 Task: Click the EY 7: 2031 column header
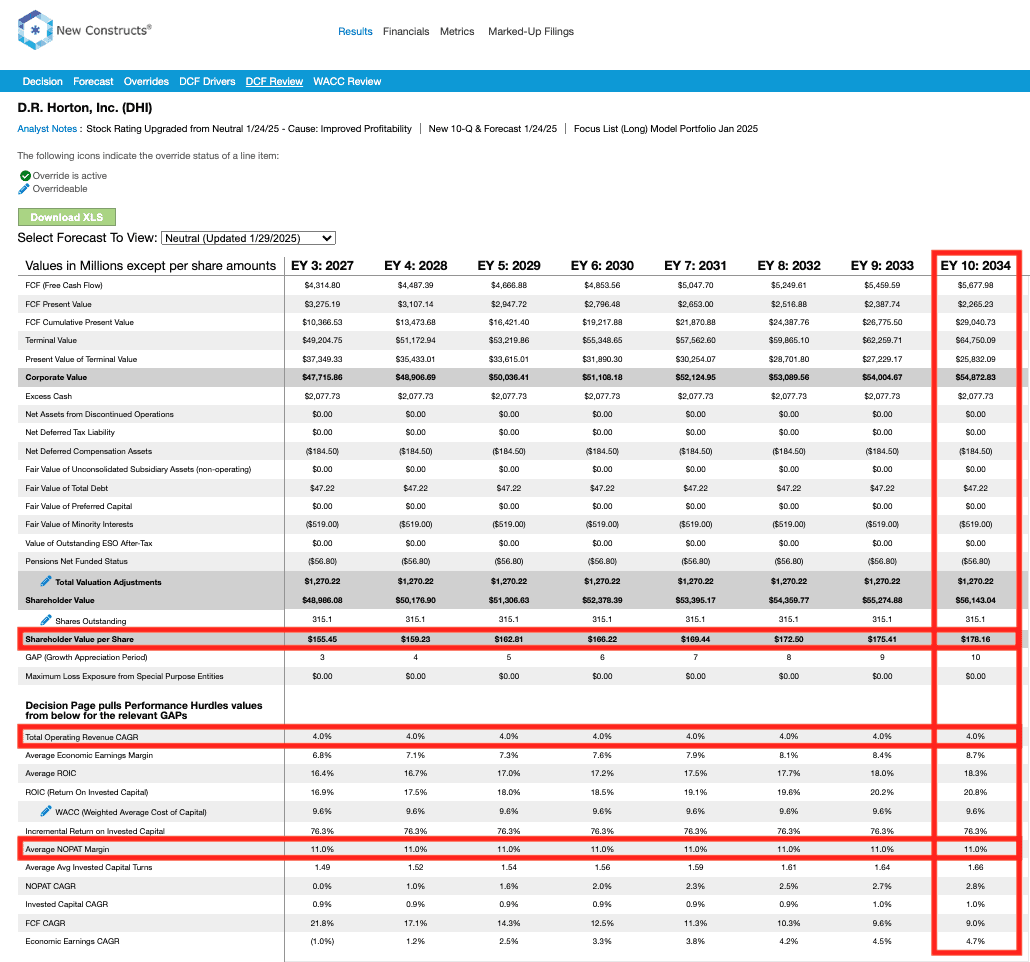696,265
